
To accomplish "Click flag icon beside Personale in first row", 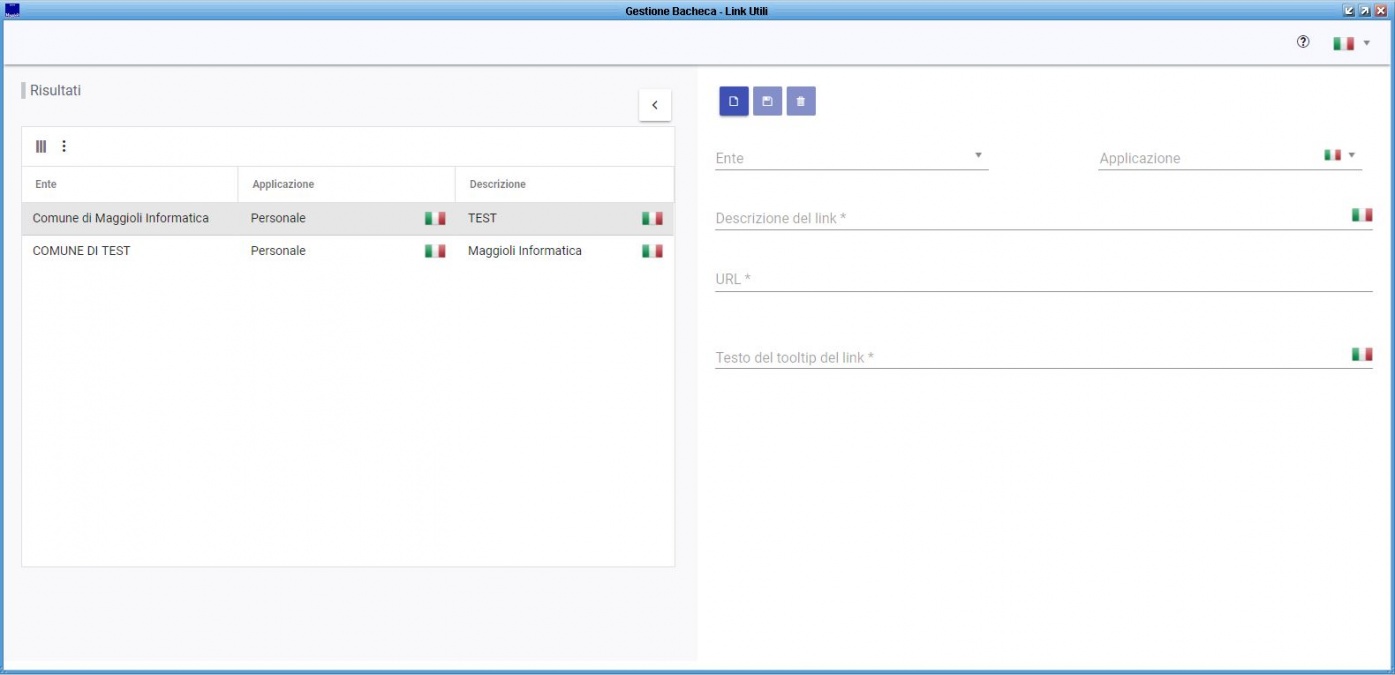I will (x=435, y=218).
